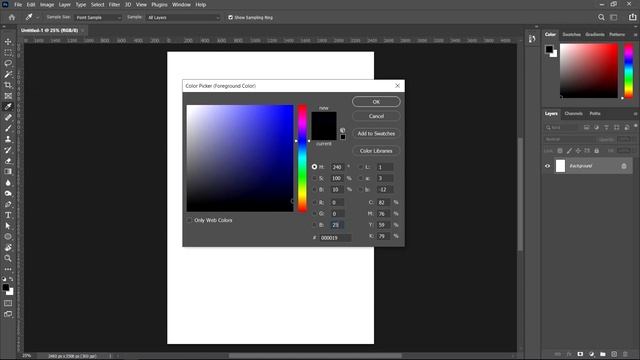
Task: Select the History Brush tool
Action: 8,150
